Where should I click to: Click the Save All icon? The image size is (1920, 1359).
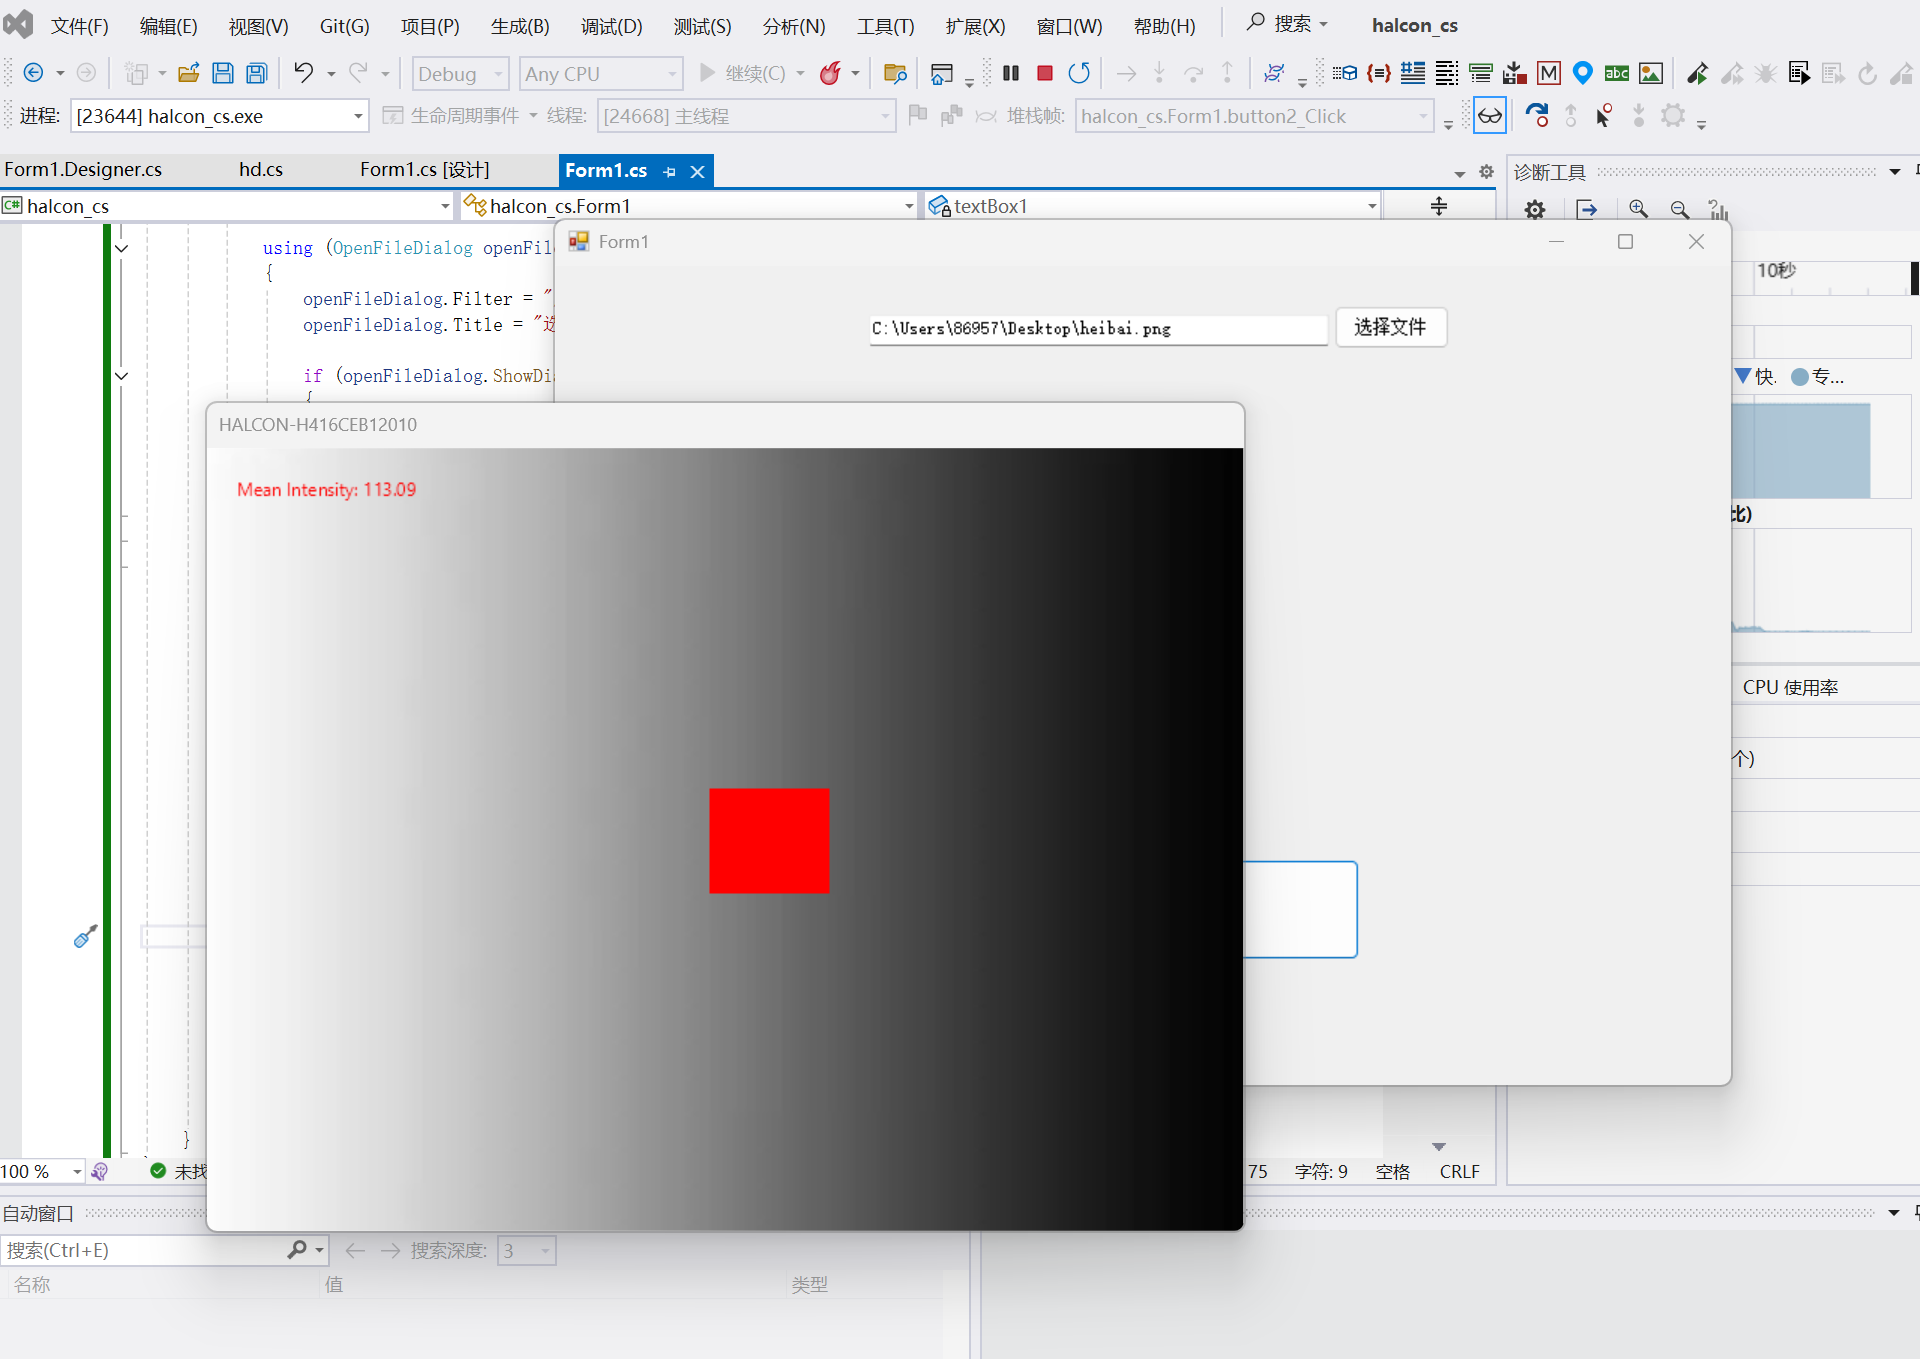(x=257, y=73)
